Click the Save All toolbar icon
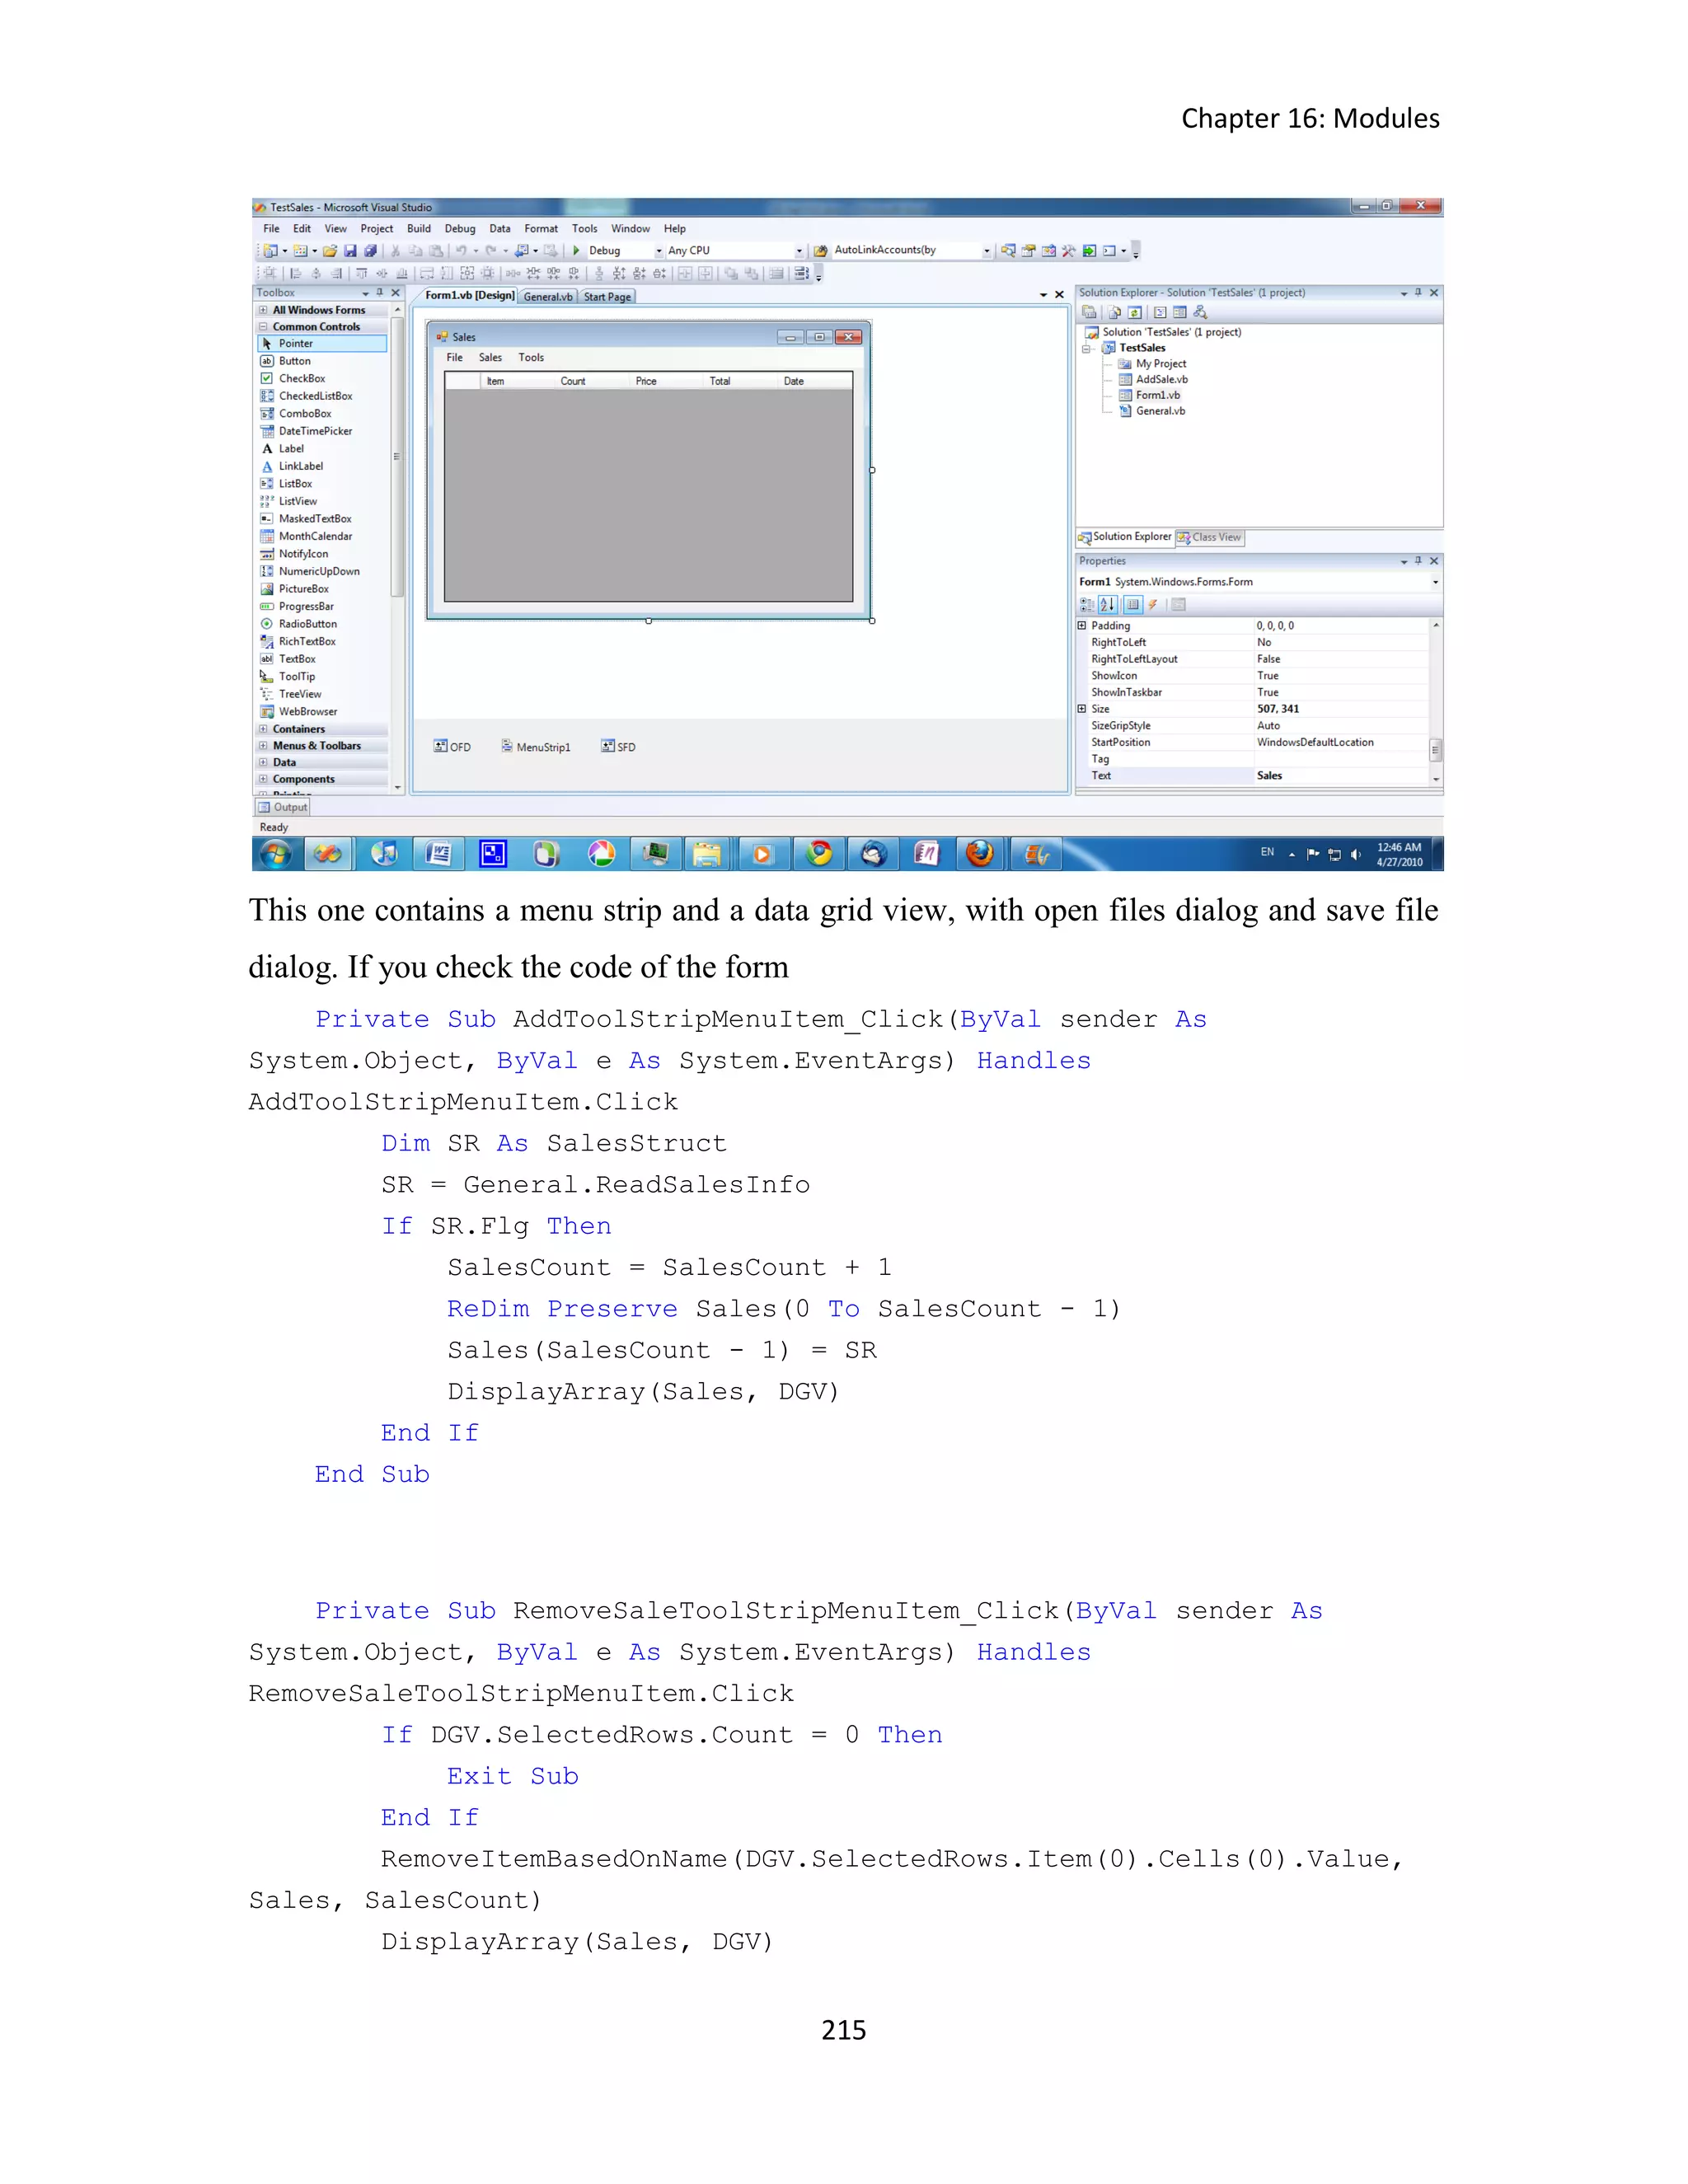Screen dimensions: 1688x2184 tap(370, 251)
